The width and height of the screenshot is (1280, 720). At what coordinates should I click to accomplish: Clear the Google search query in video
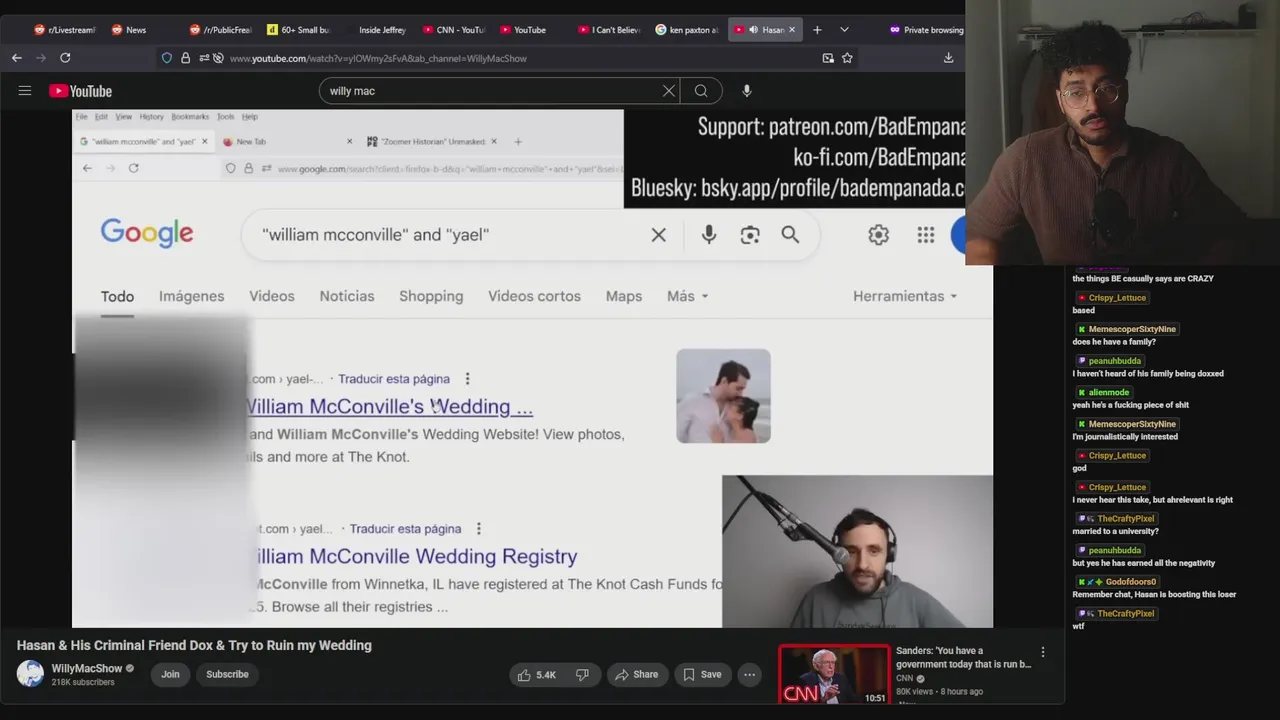point(659,235)
